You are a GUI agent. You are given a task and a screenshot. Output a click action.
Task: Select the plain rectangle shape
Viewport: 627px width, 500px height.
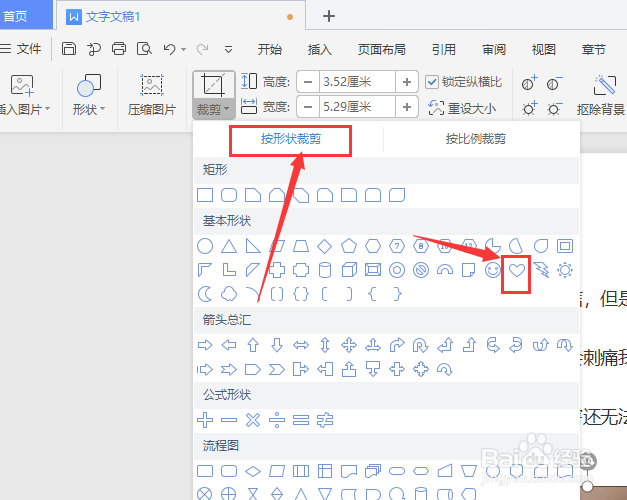click(x=205, y=195)
